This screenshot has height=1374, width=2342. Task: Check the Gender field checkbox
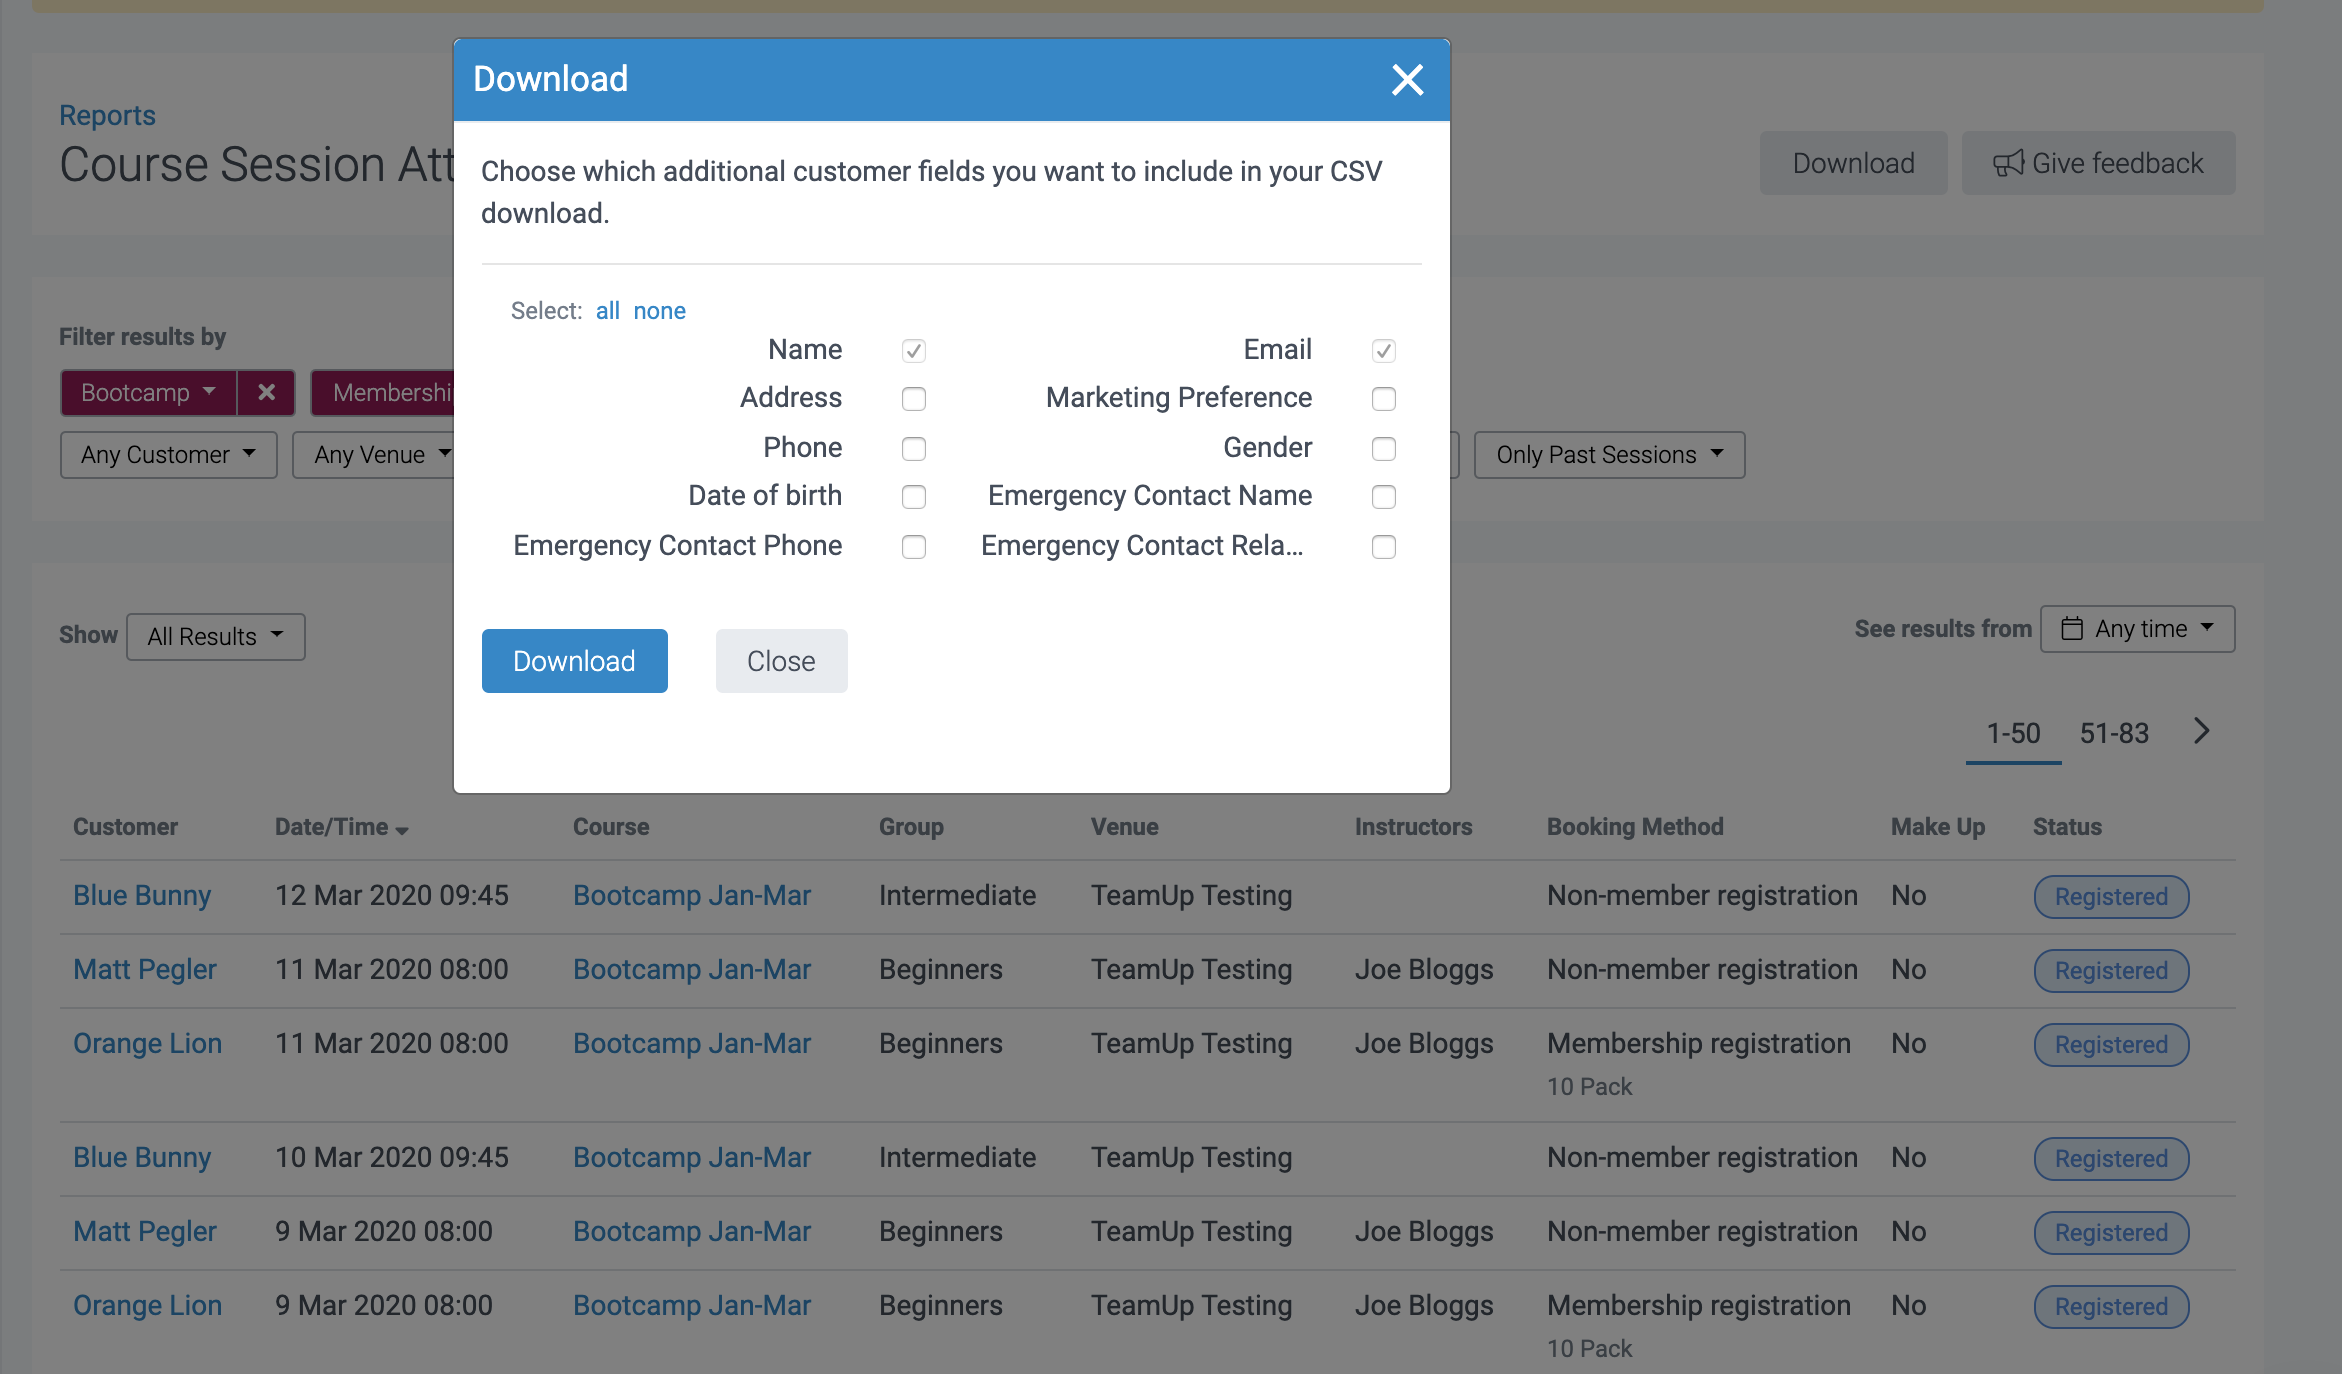1383,449
